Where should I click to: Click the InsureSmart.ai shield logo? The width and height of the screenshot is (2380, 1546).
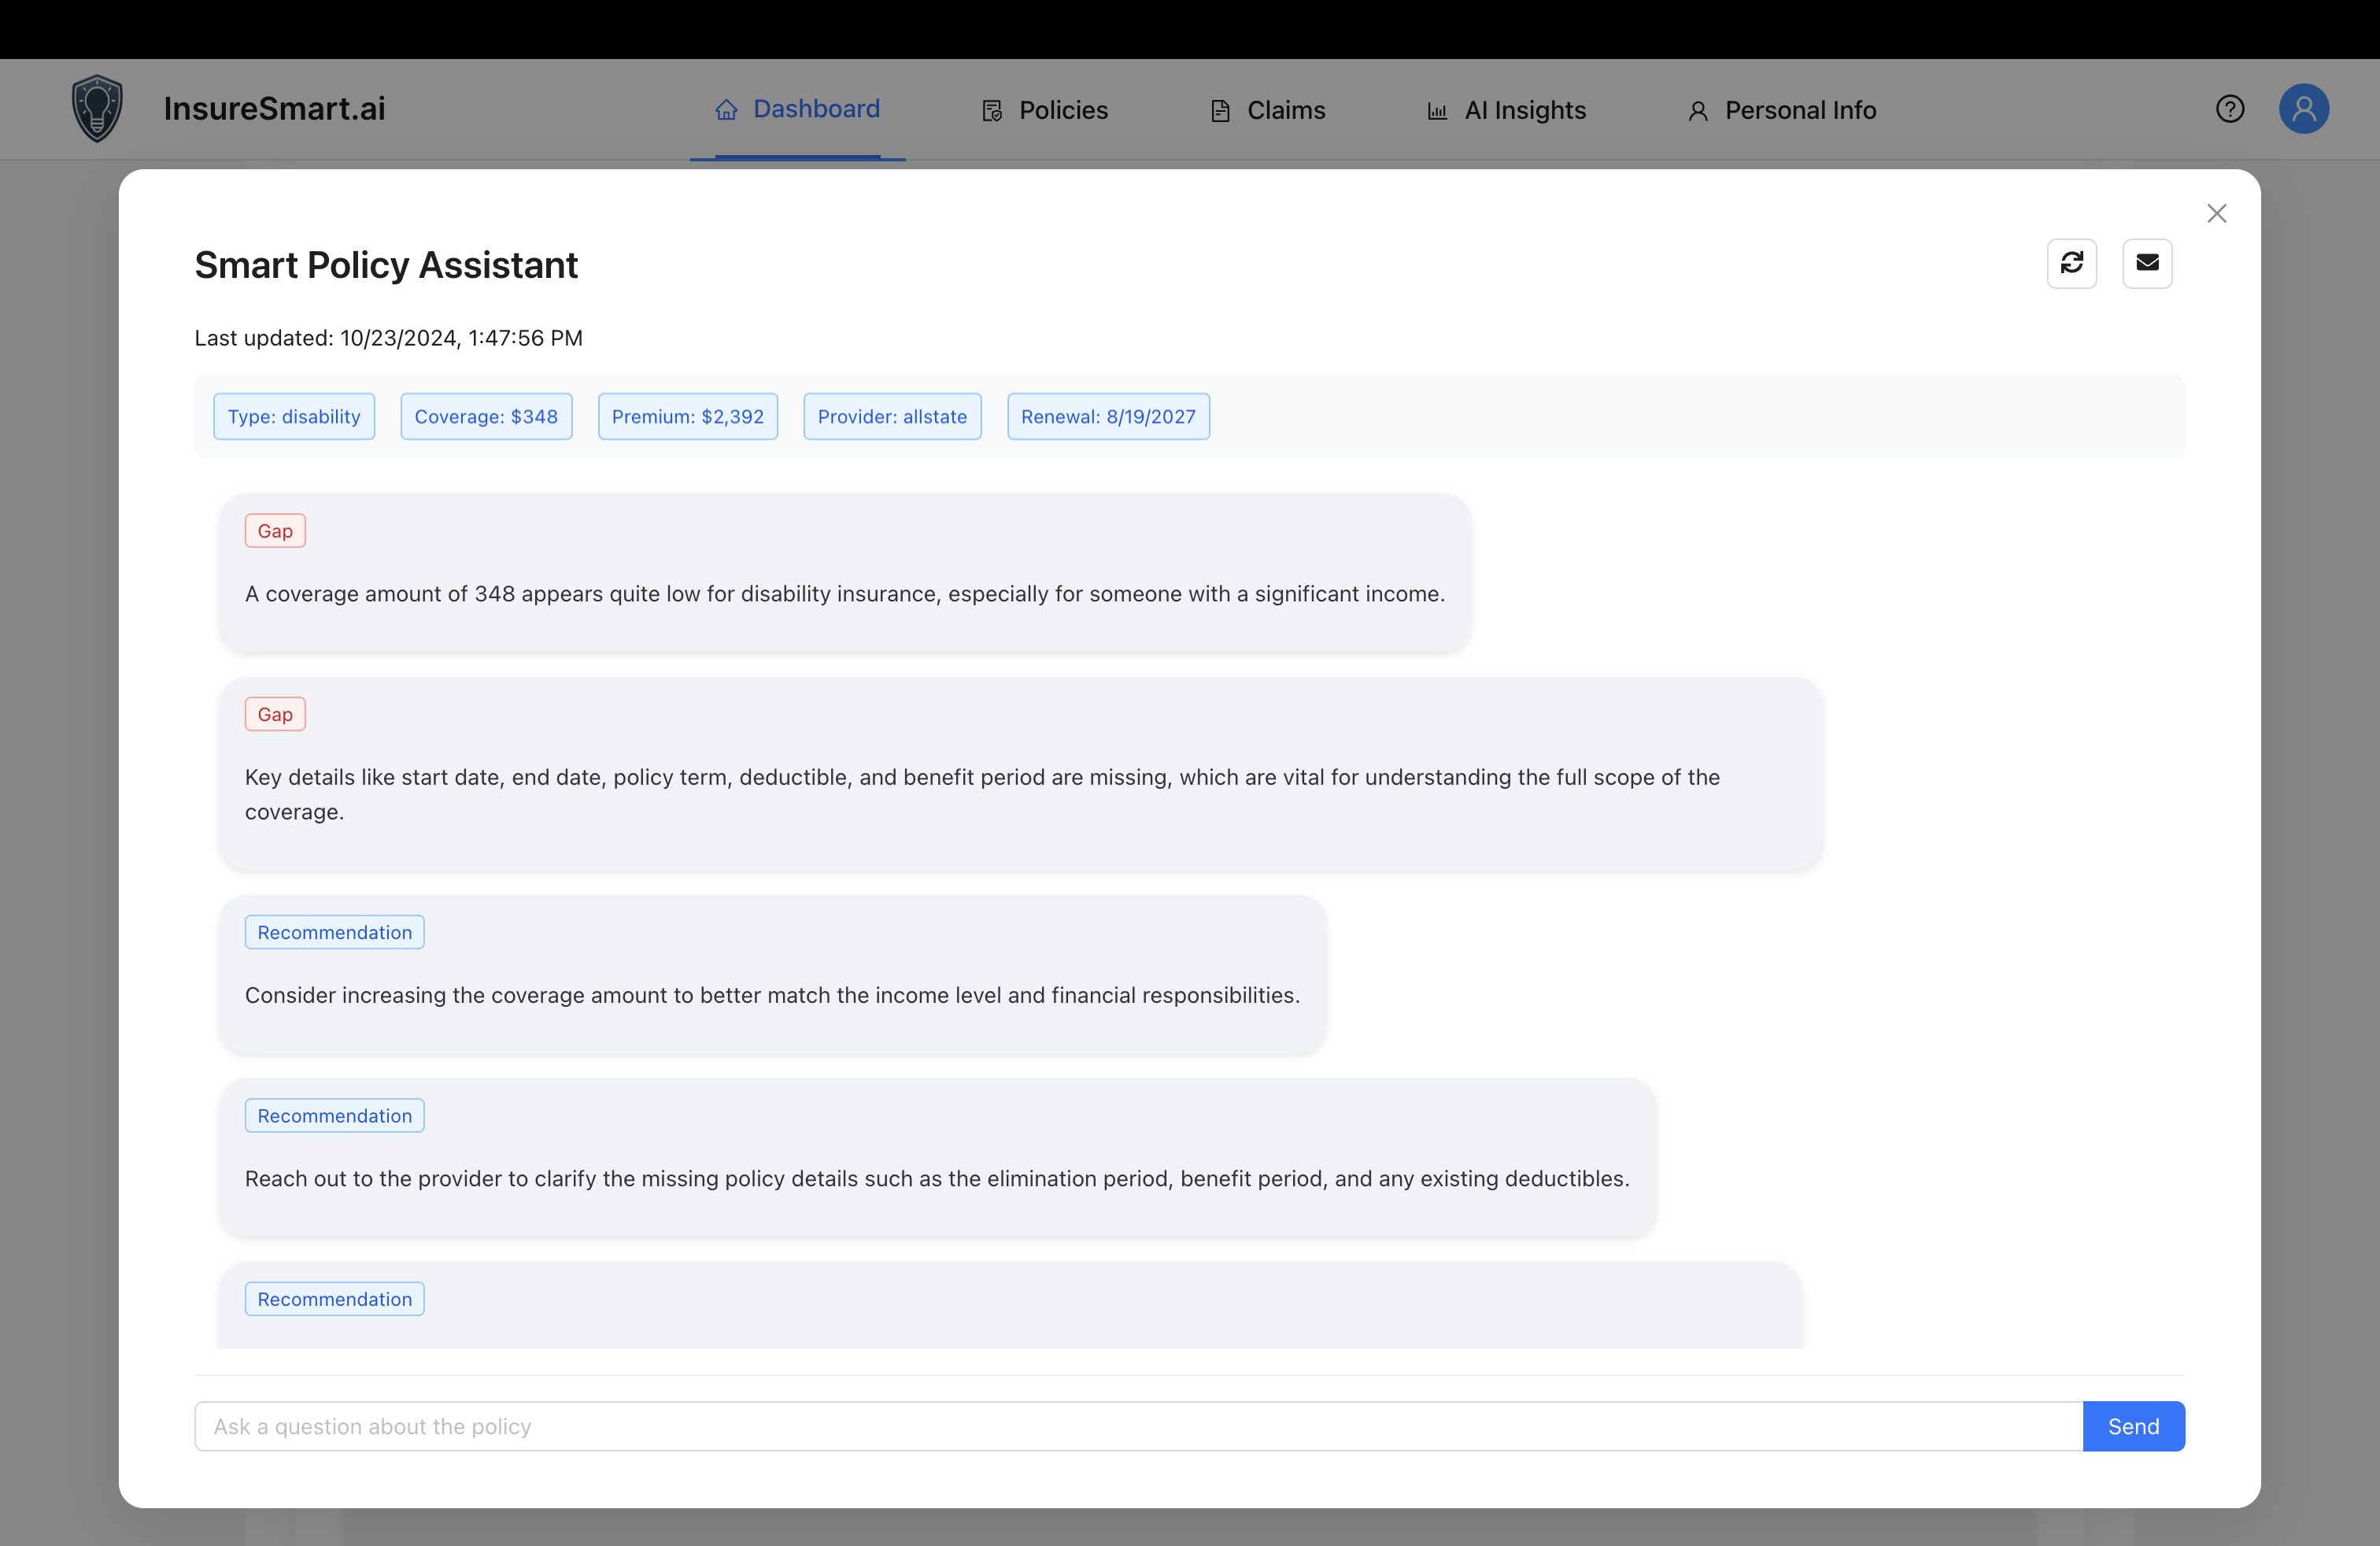click(96, 108)
